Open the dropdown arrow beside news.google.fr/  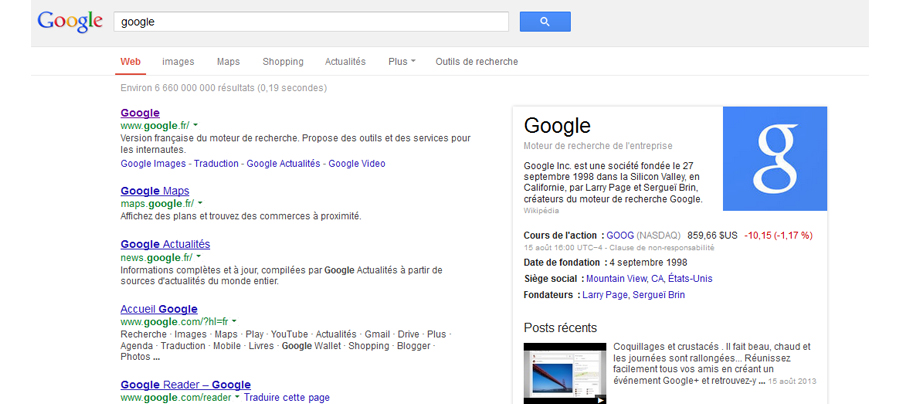pyautogui.click(x=198, y=257)
